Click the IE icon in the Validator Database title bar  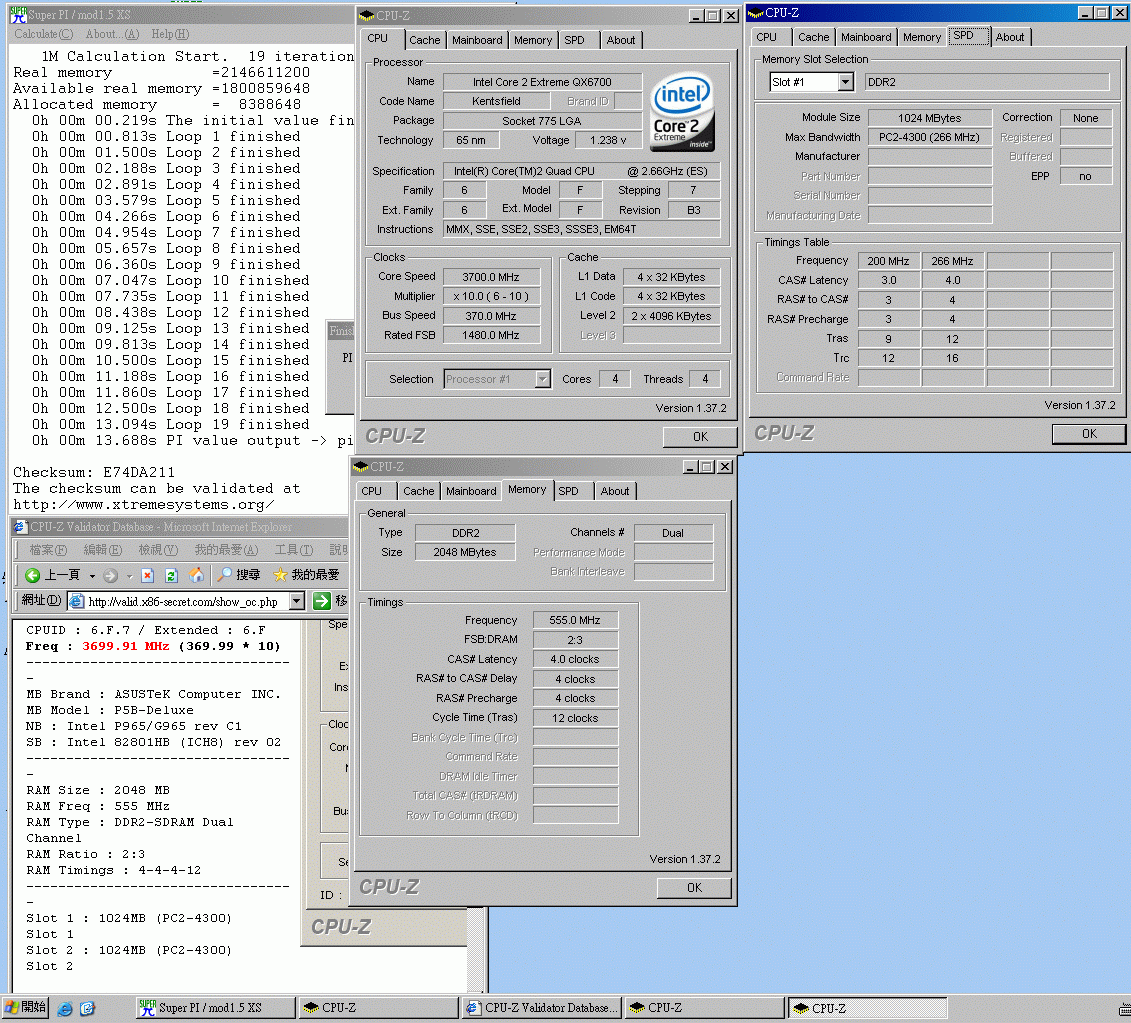tap(20, 527)
